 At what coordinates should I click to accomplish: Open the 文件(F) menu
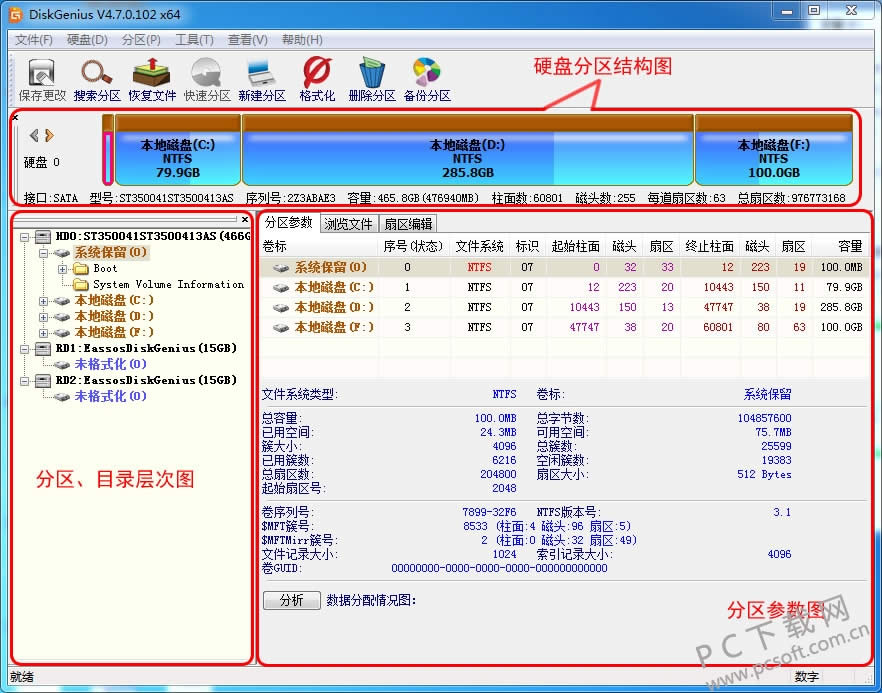pos(34,40)
